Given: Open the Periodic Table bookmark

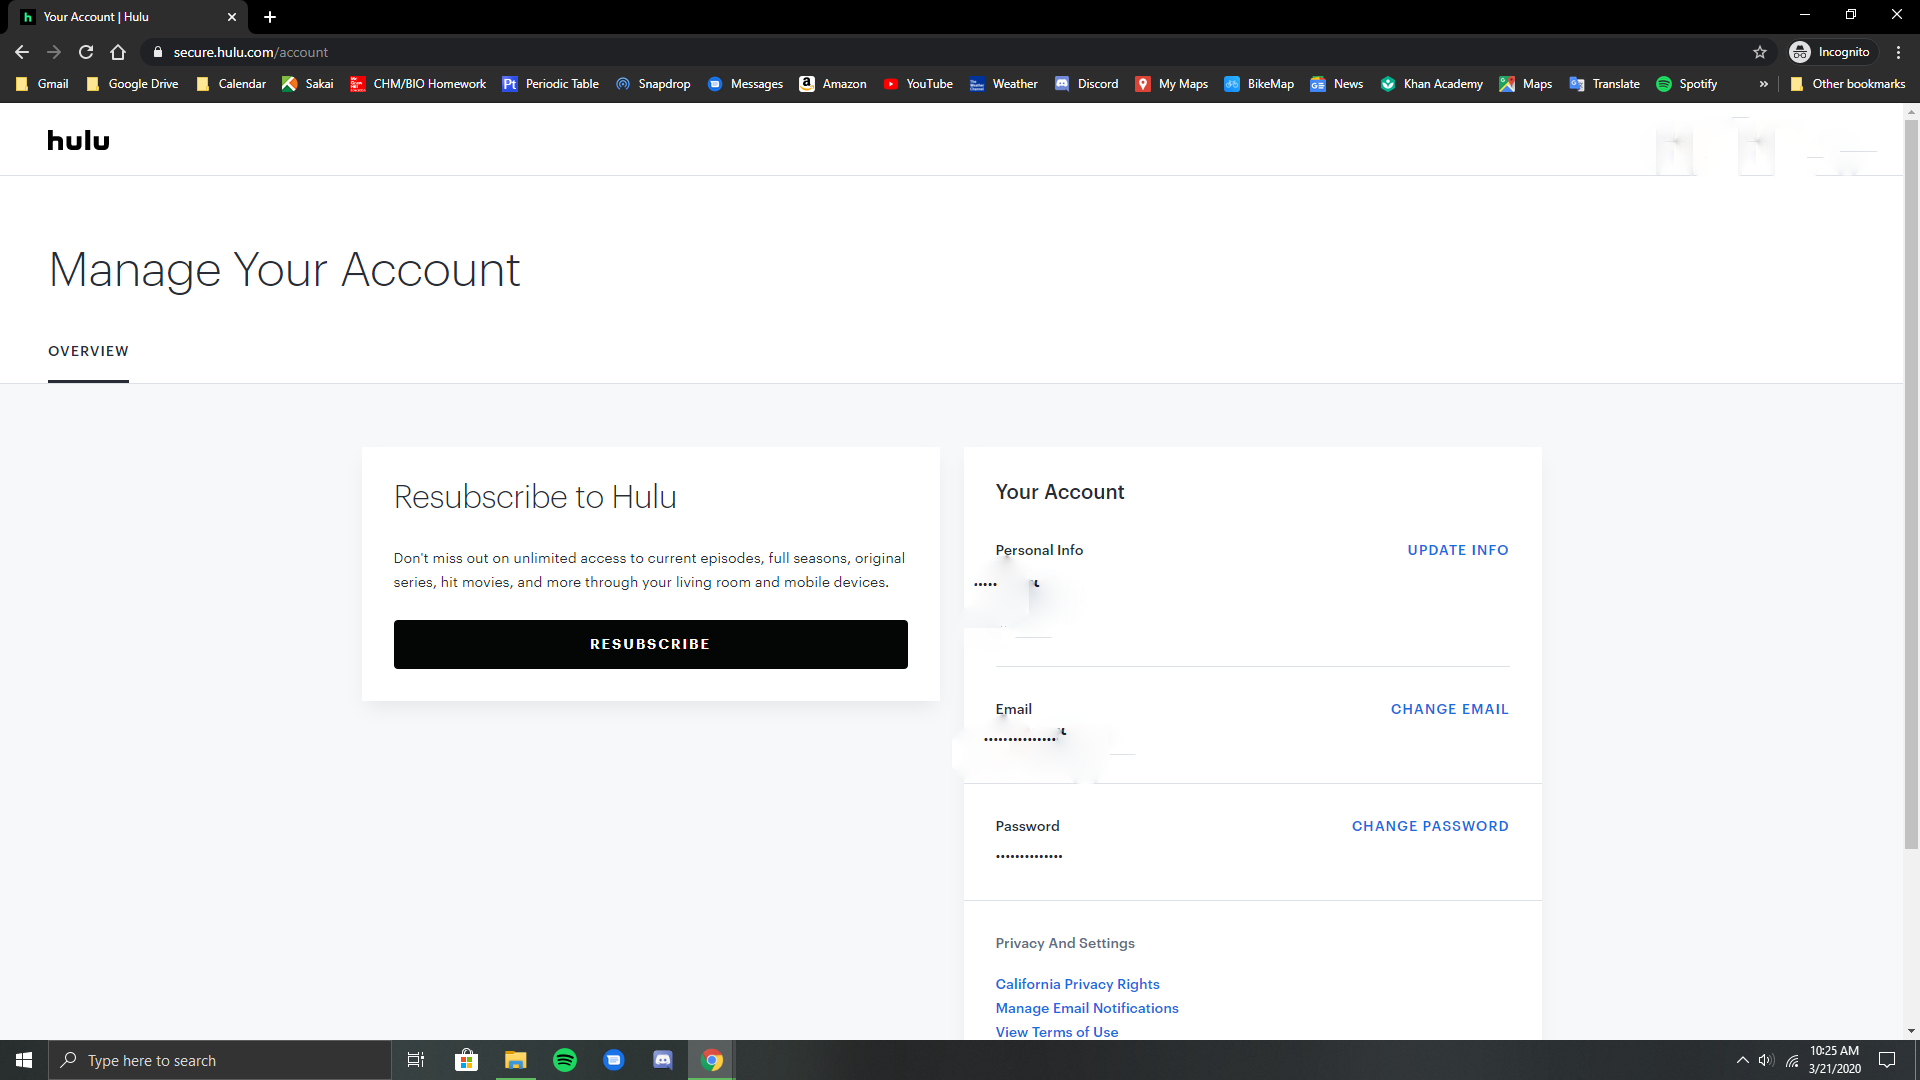Looking at the screenshot, I should pos(550,84).
